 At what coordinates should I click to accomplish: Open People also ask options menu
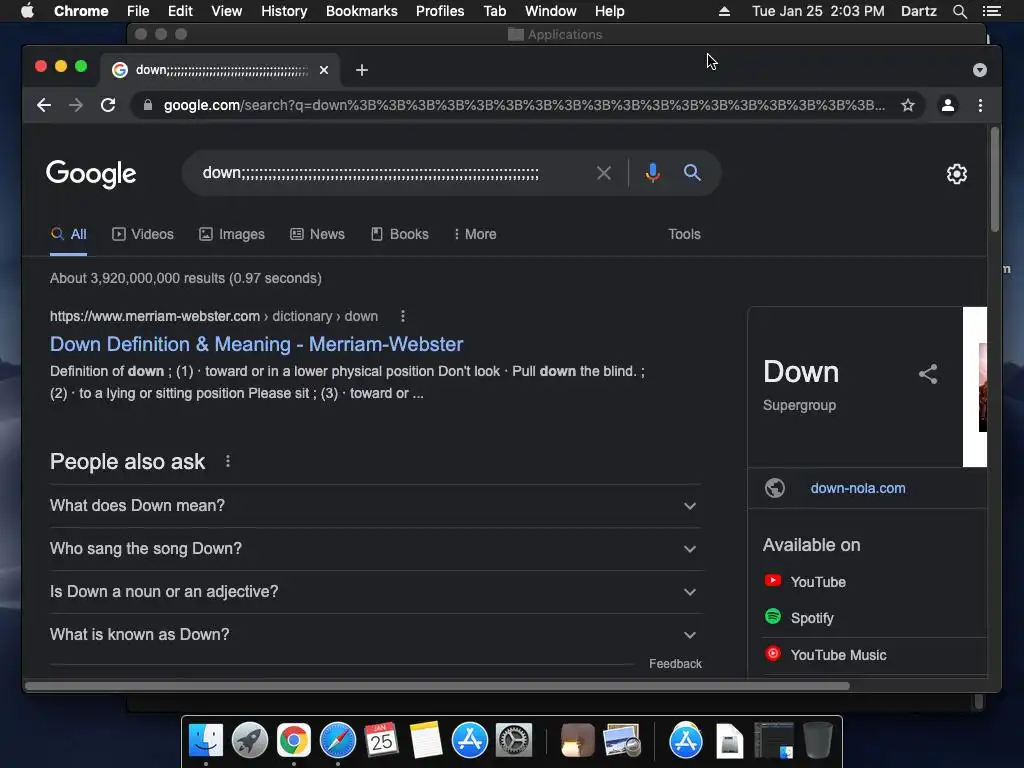(228, 462)
